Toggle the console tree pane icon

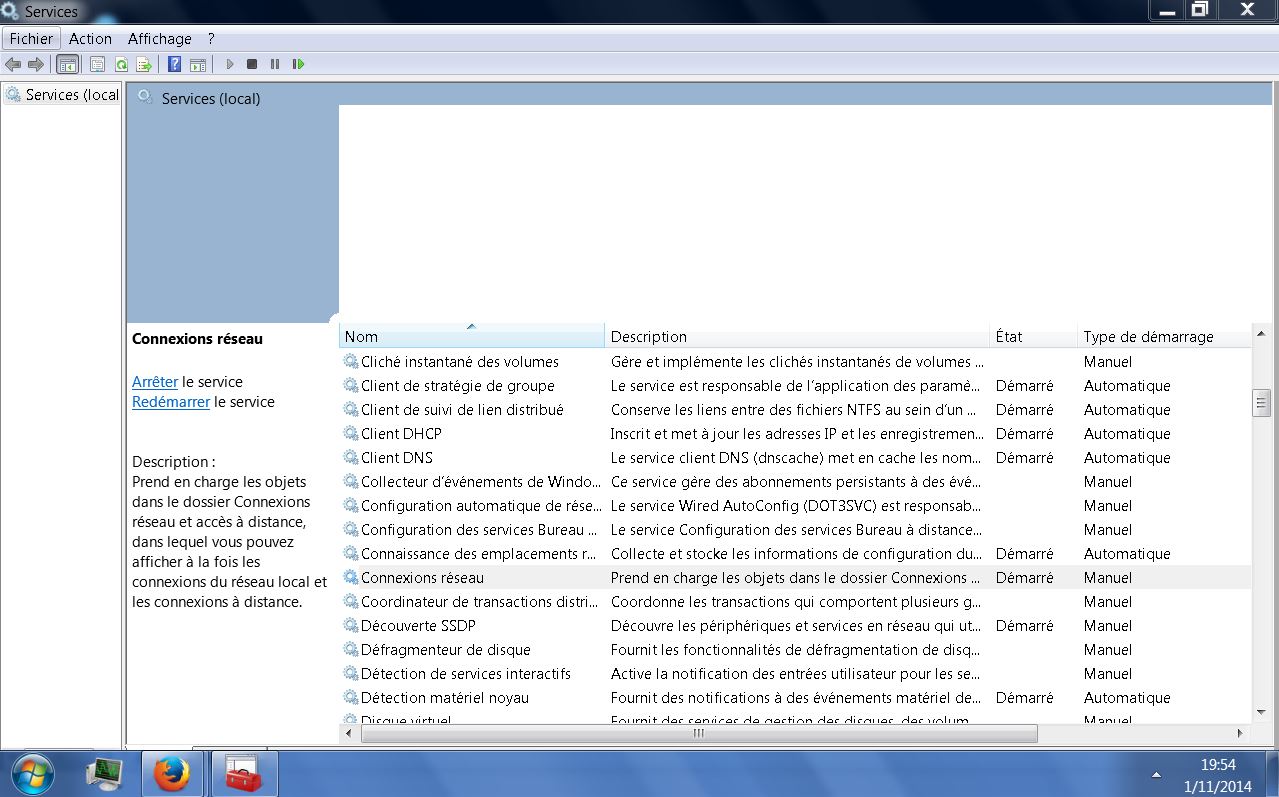coord(67,64)
